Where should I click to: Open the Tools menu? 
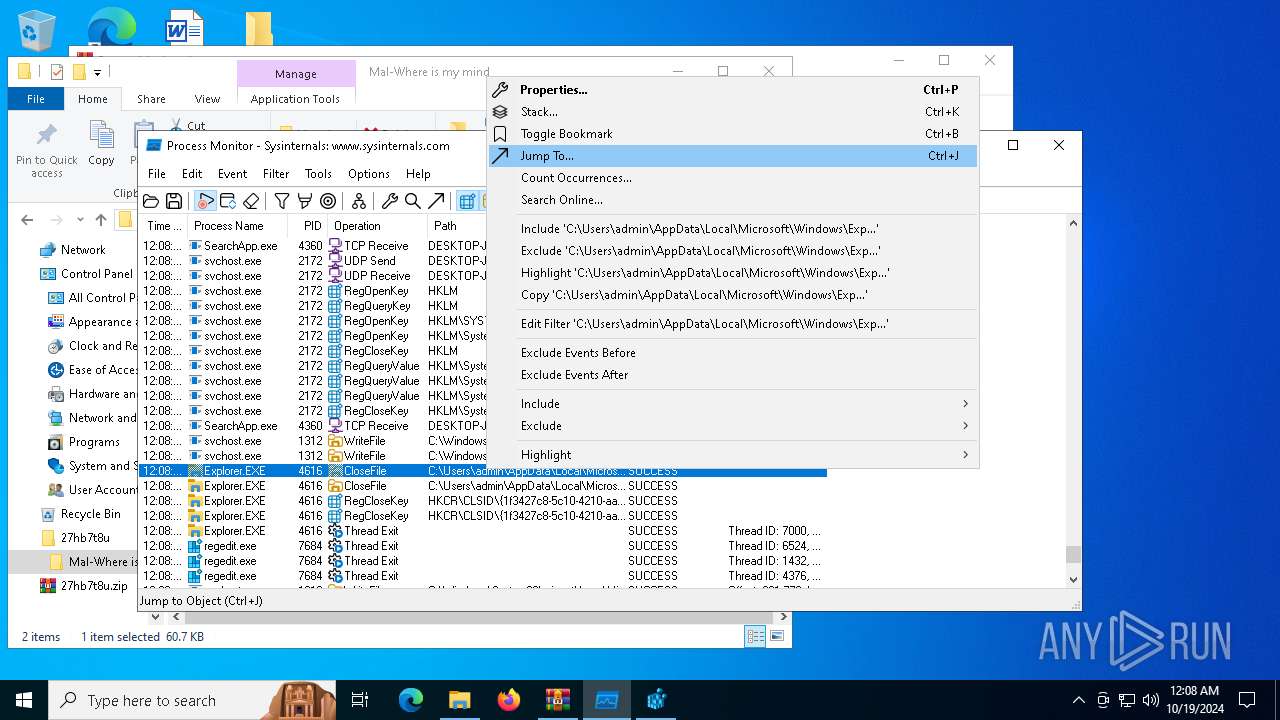(x=318, y=174)
